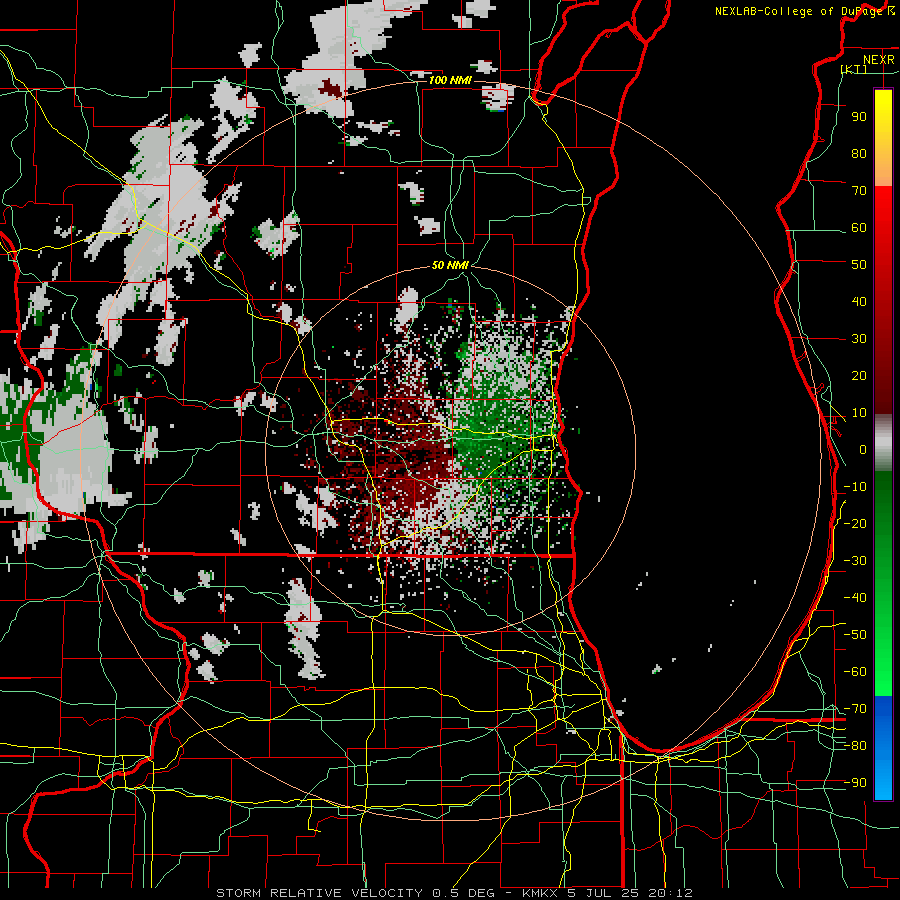
Task: Click the "[KT]" units label
Action: (x=854, y=69)
